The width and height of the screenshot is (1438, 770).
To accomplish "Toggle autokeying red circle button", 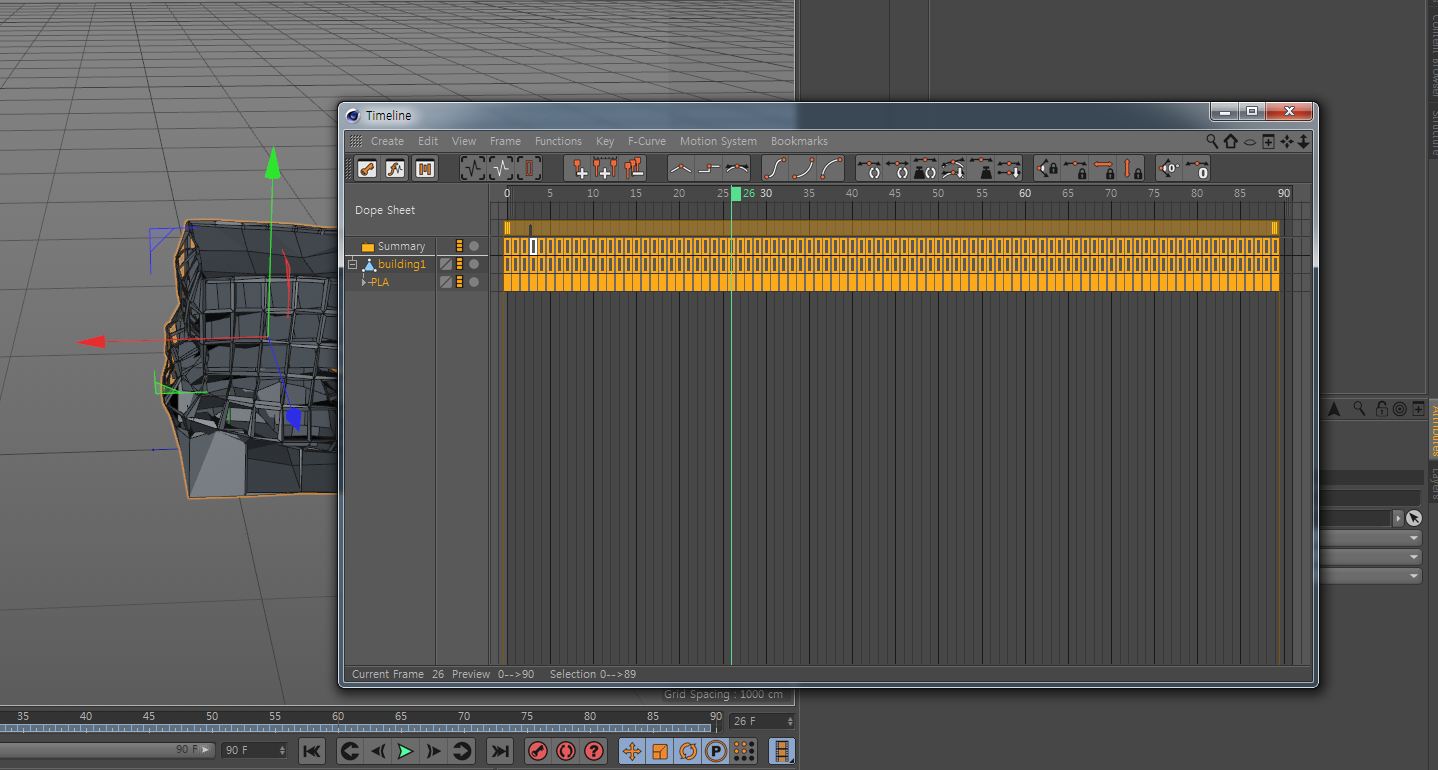I will point(566,751).
